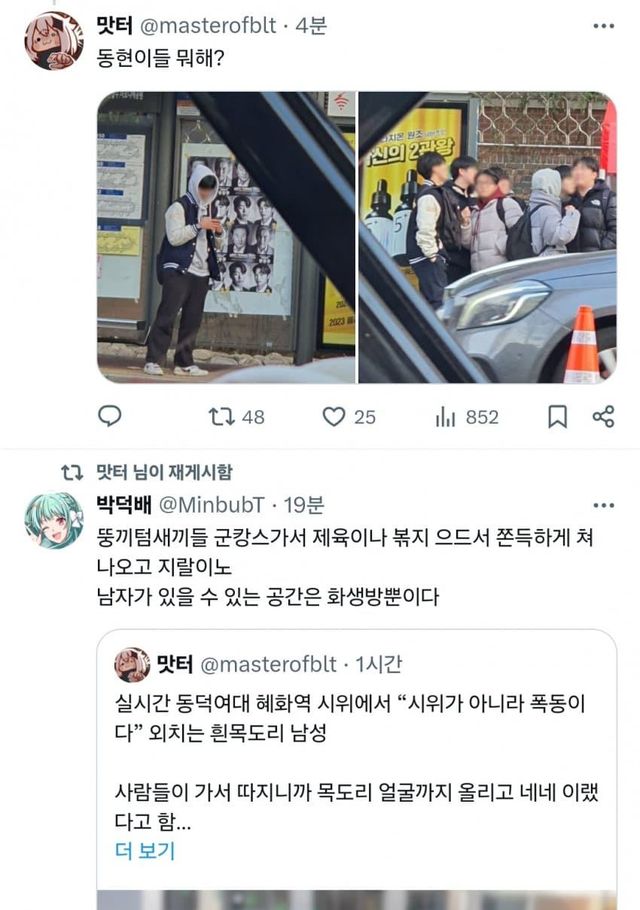
Task: Click the 19분 timestamp on 박덕배's tweet
Action: pyautogui.click(x=303, y=505)
